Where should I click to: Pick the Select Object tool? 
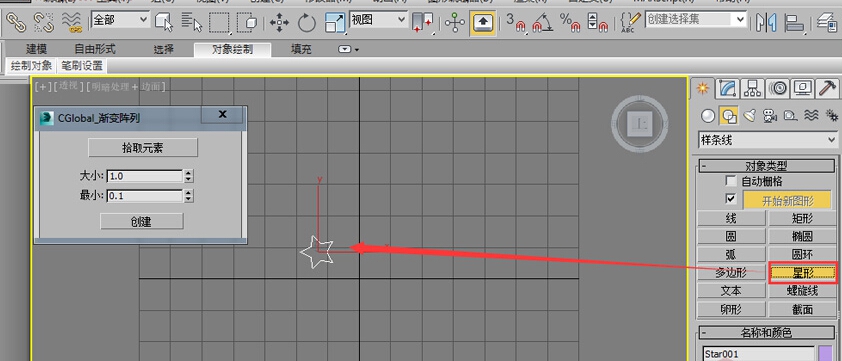pyautogui.click(x=164, y=23)
